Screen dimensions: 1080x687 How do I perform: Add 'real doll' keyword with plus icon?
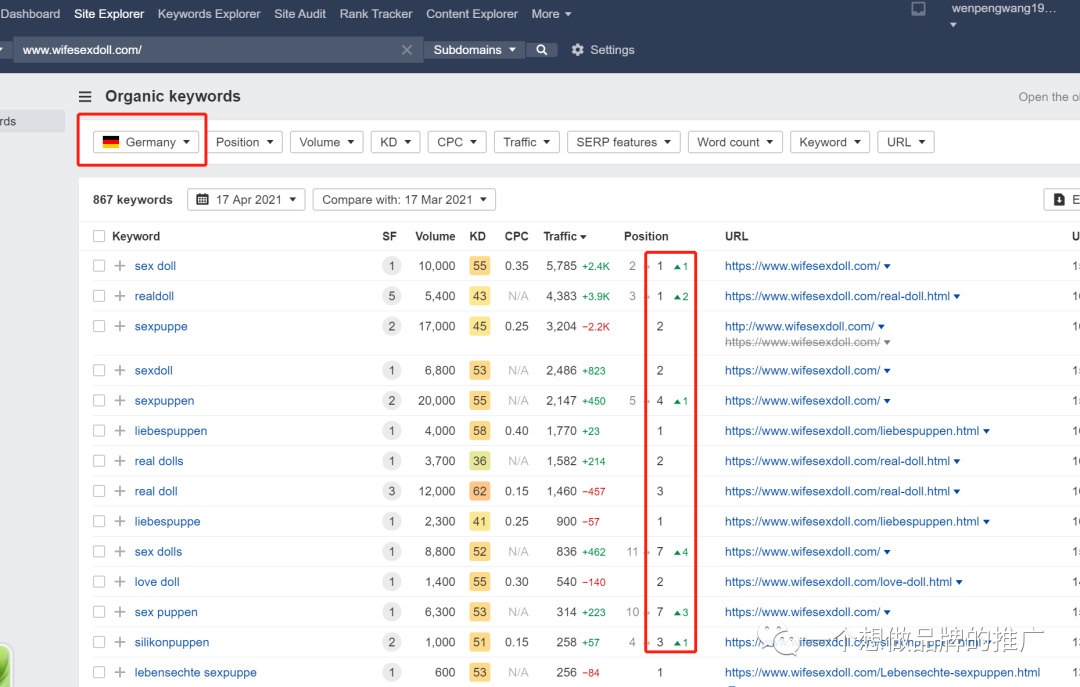pos(120,491)
